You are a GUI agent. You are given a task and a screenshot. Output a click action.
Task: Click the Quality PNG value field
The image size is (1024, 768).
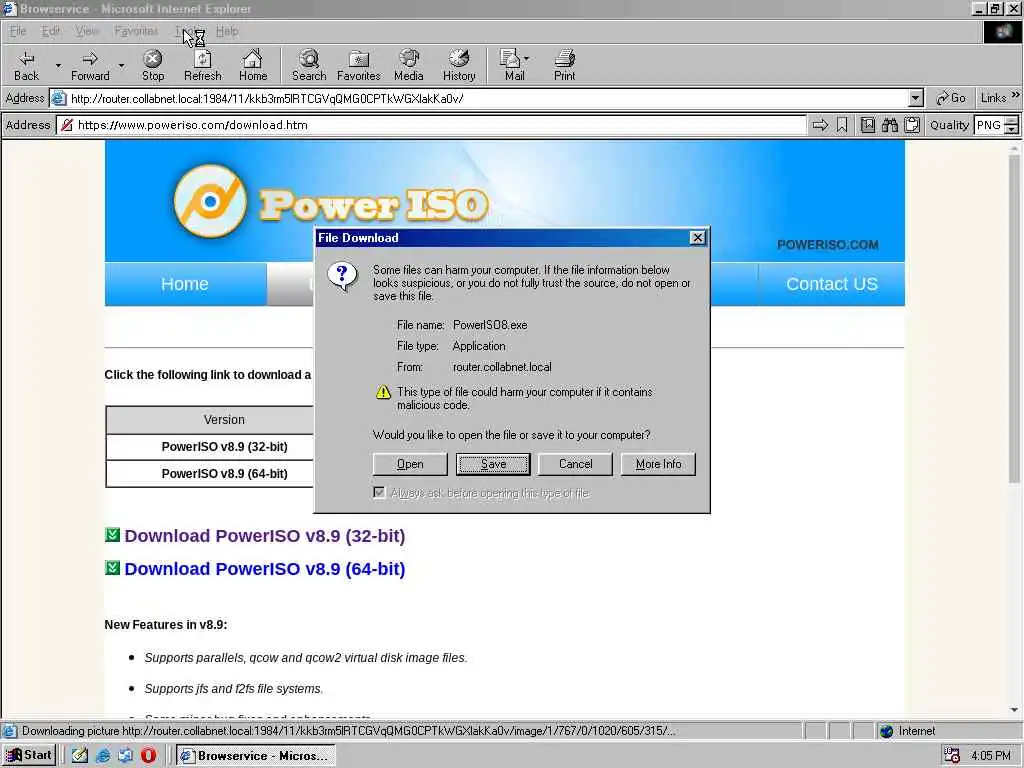(989, 125)
